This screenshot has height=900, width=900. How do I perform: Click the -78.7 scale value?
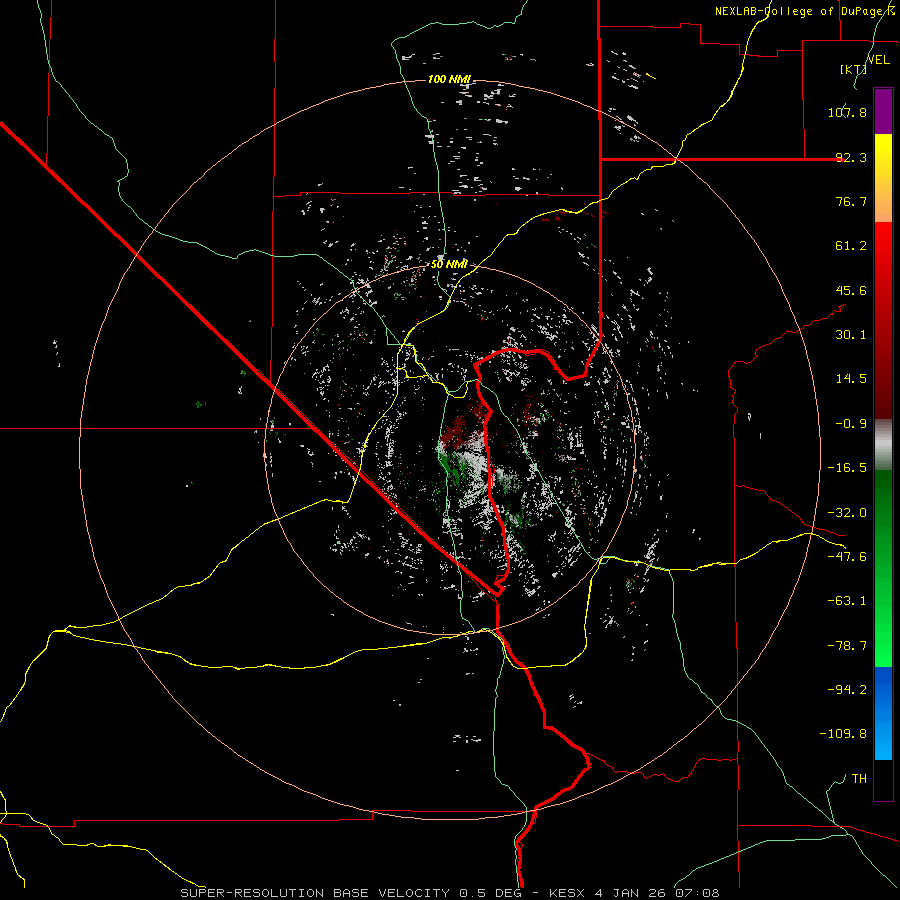coord(847,646)
